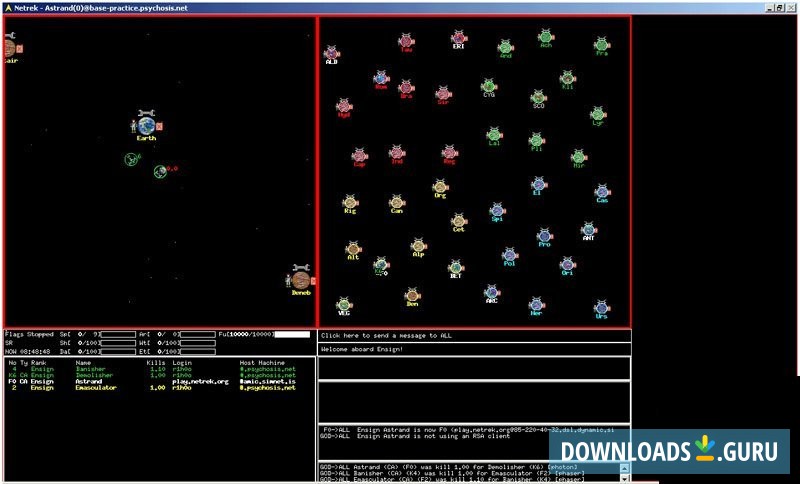Click the SCO planet on the galactic map
Image resolution: width=800 pixels, height=484 pixels.
[x=538, y=97]
